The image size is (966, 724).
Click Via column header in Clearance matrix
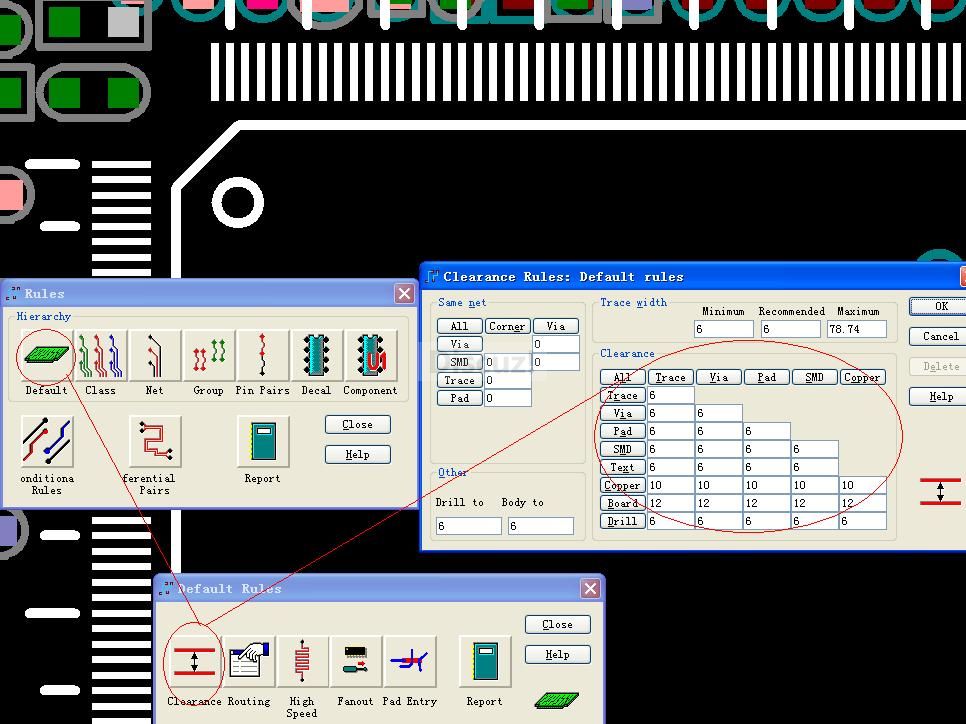(x=719, y=377)
